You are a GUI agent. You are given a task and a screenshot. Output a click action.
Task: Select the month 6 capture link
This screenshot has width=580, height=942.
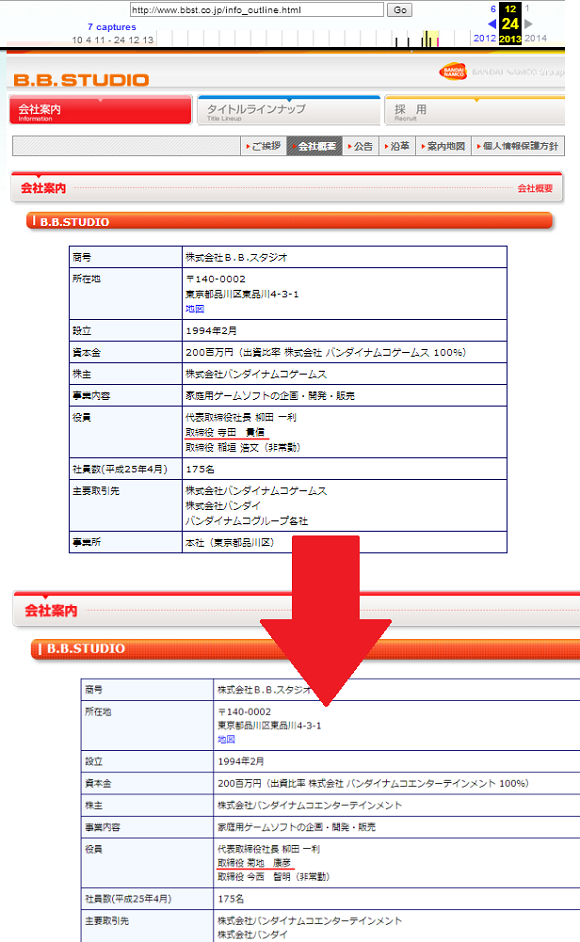493,9
